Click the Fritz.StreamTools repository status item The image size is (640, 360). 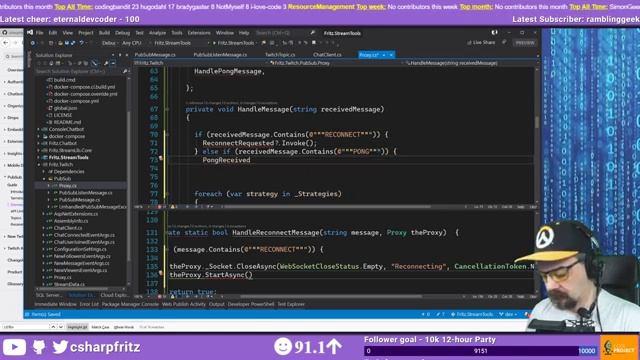coord(472,314)
